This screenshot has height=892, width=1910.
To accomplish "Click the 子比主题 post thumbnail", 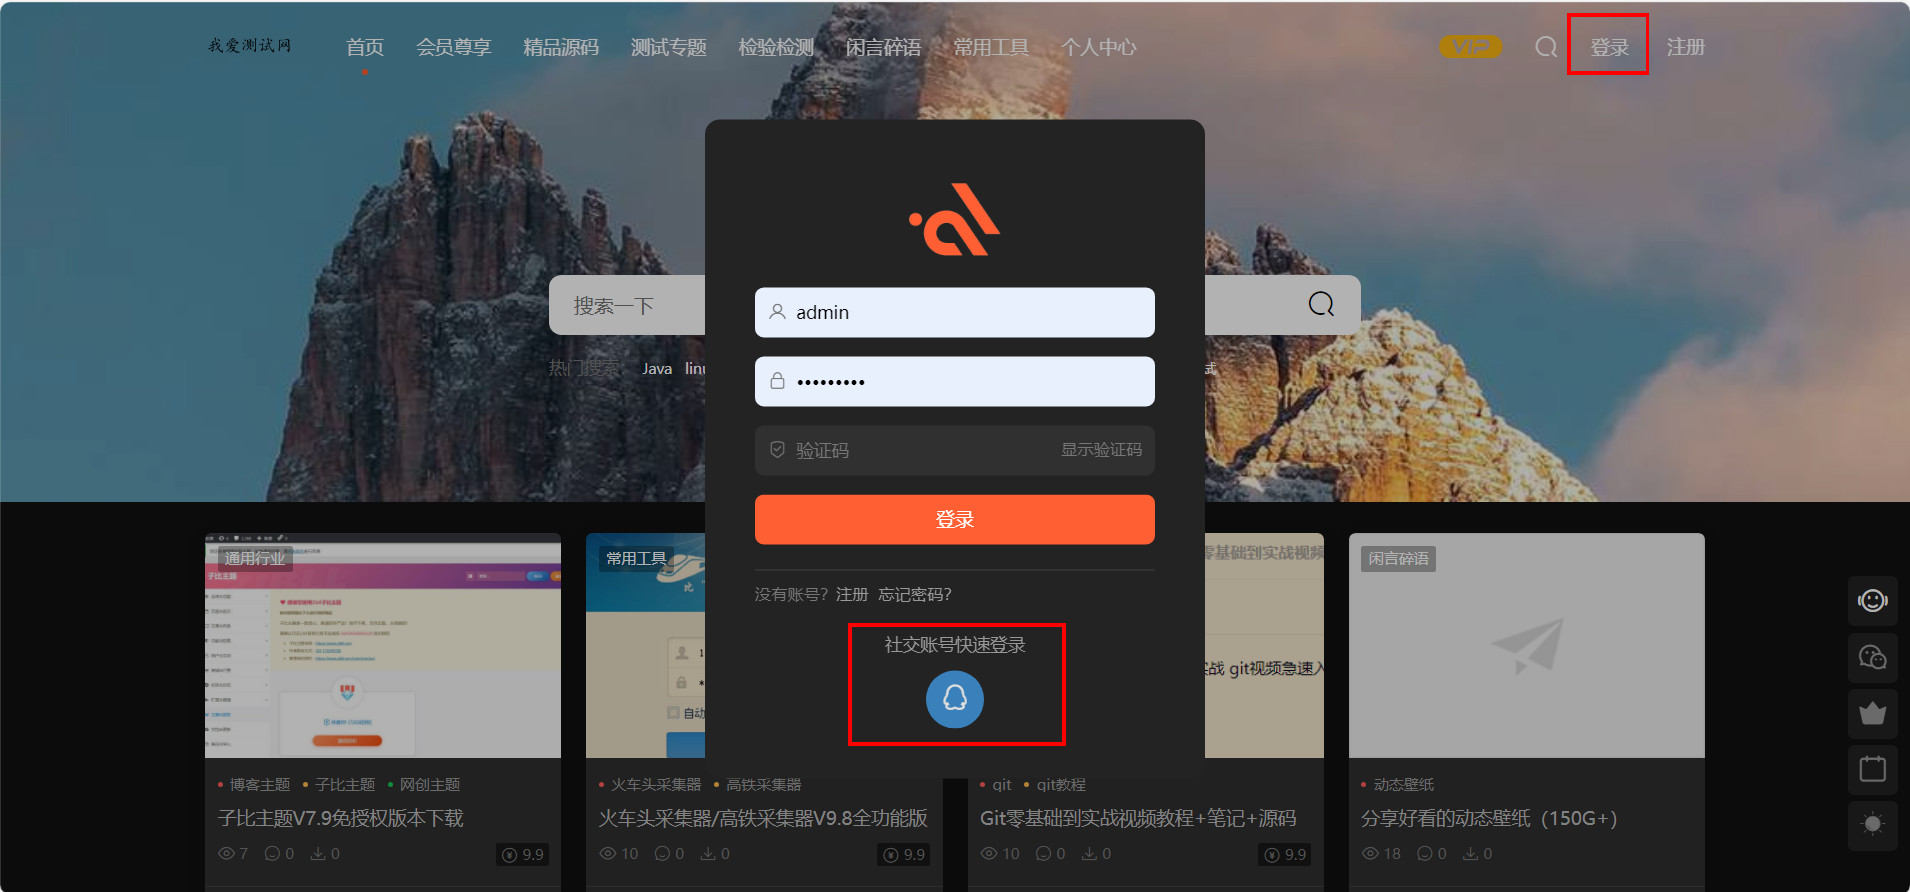I will (383, 645).
